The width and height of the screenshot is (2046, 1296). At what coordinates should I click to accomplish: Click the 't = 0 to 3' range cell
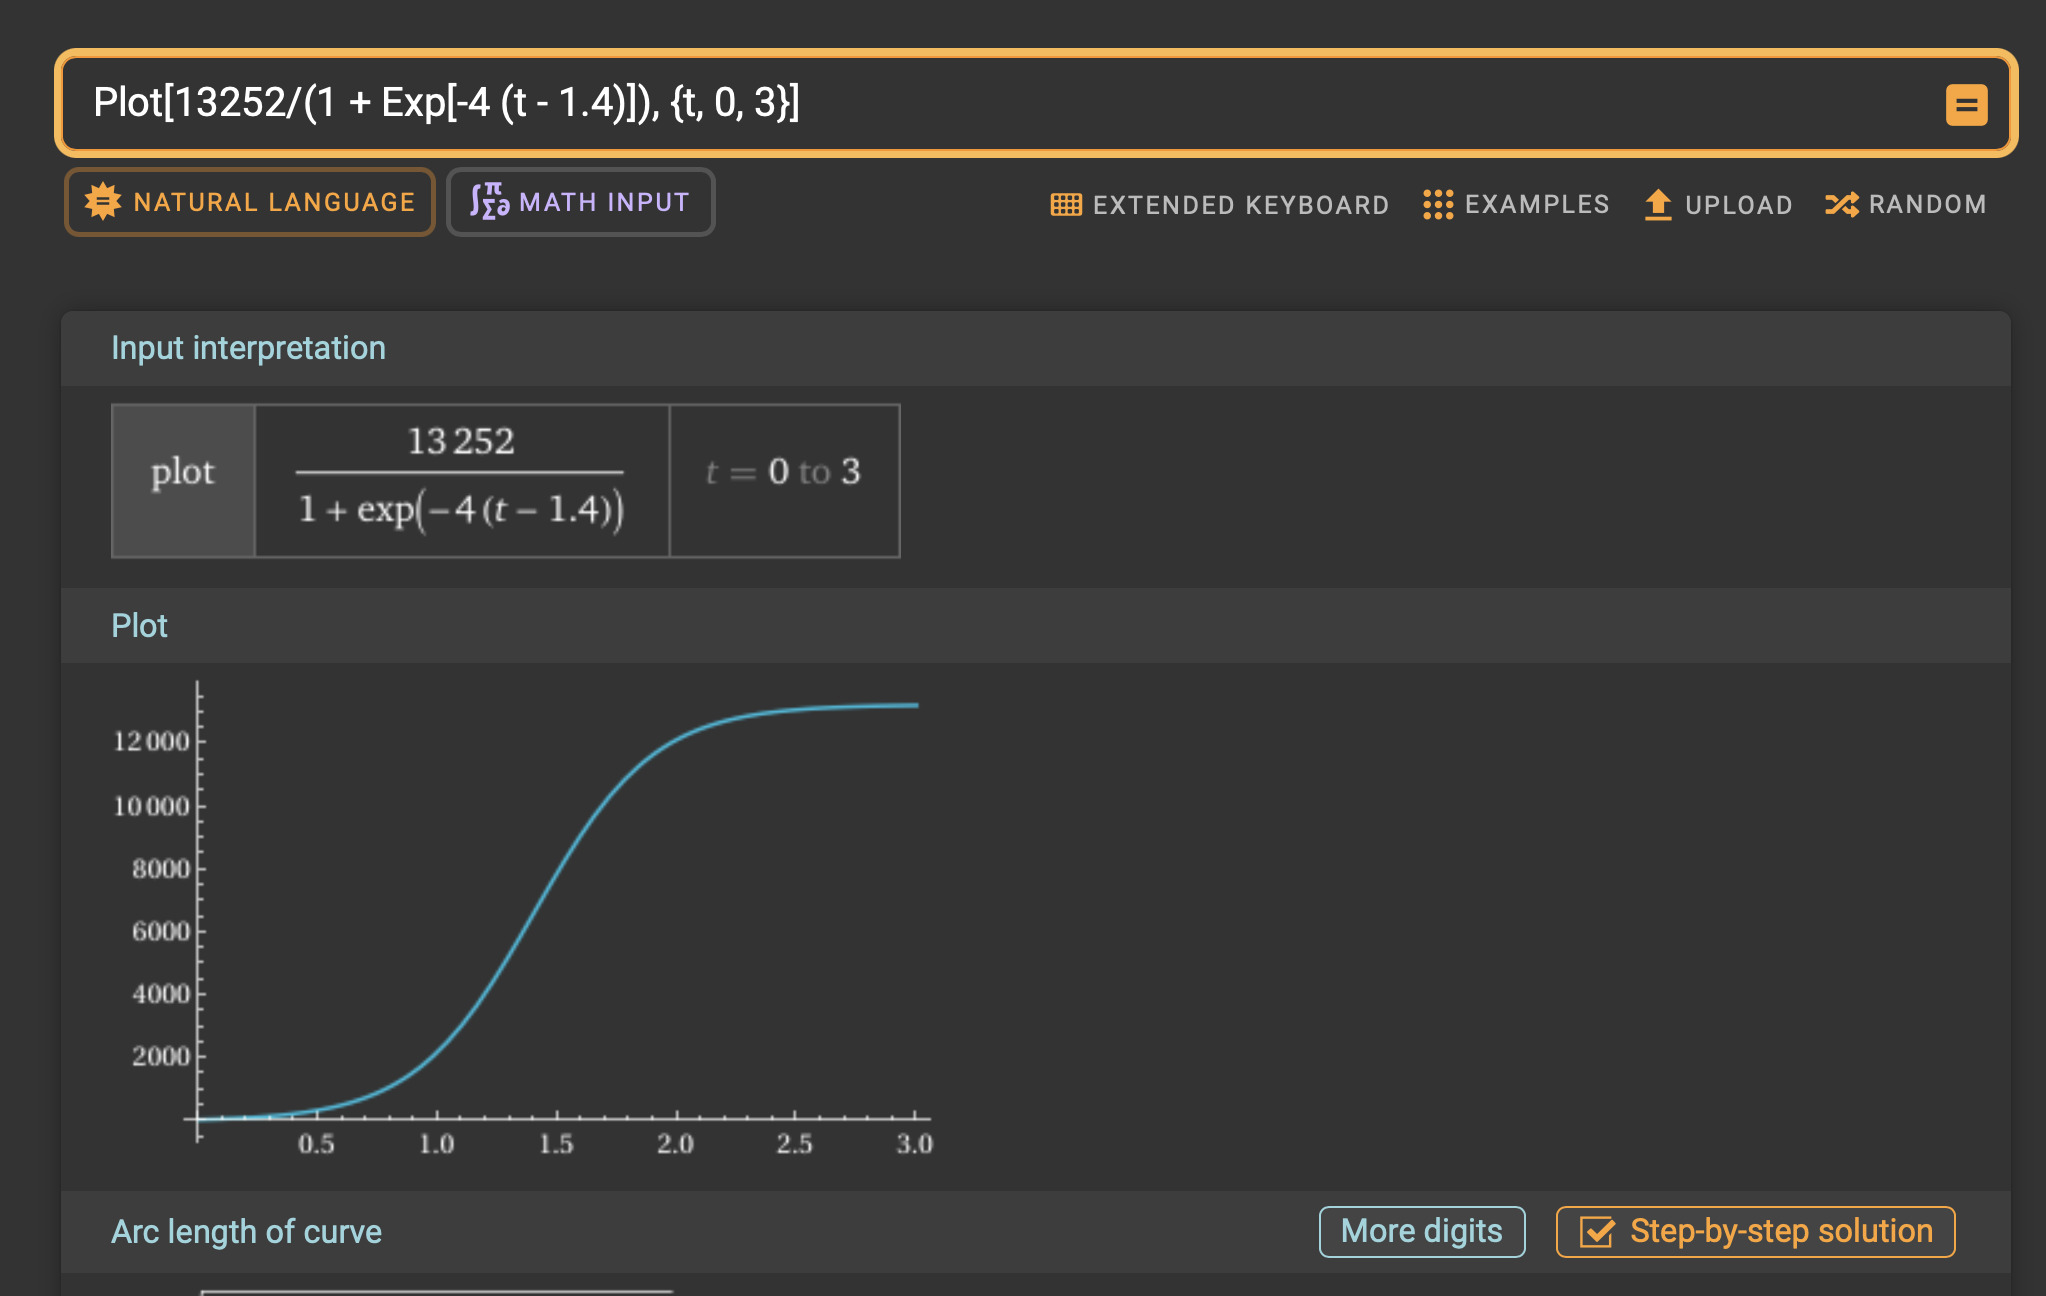point(784,481)
